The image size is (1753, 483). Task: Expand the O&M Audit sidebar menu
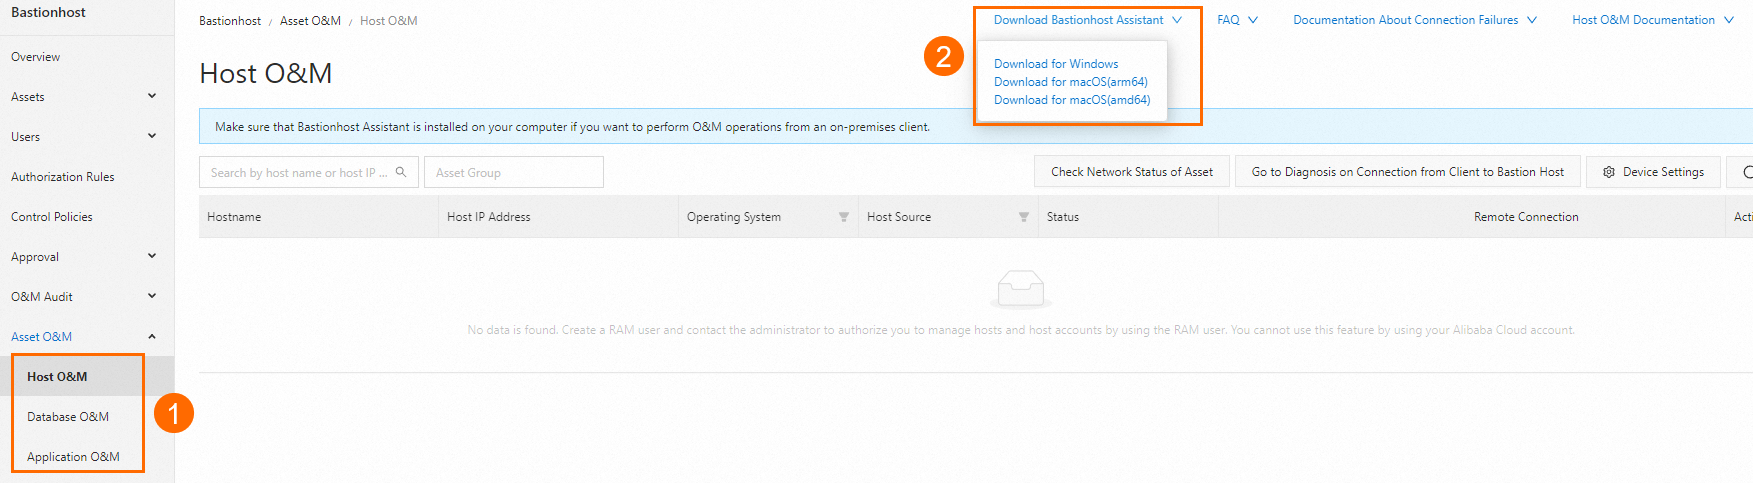click(152, 296)
